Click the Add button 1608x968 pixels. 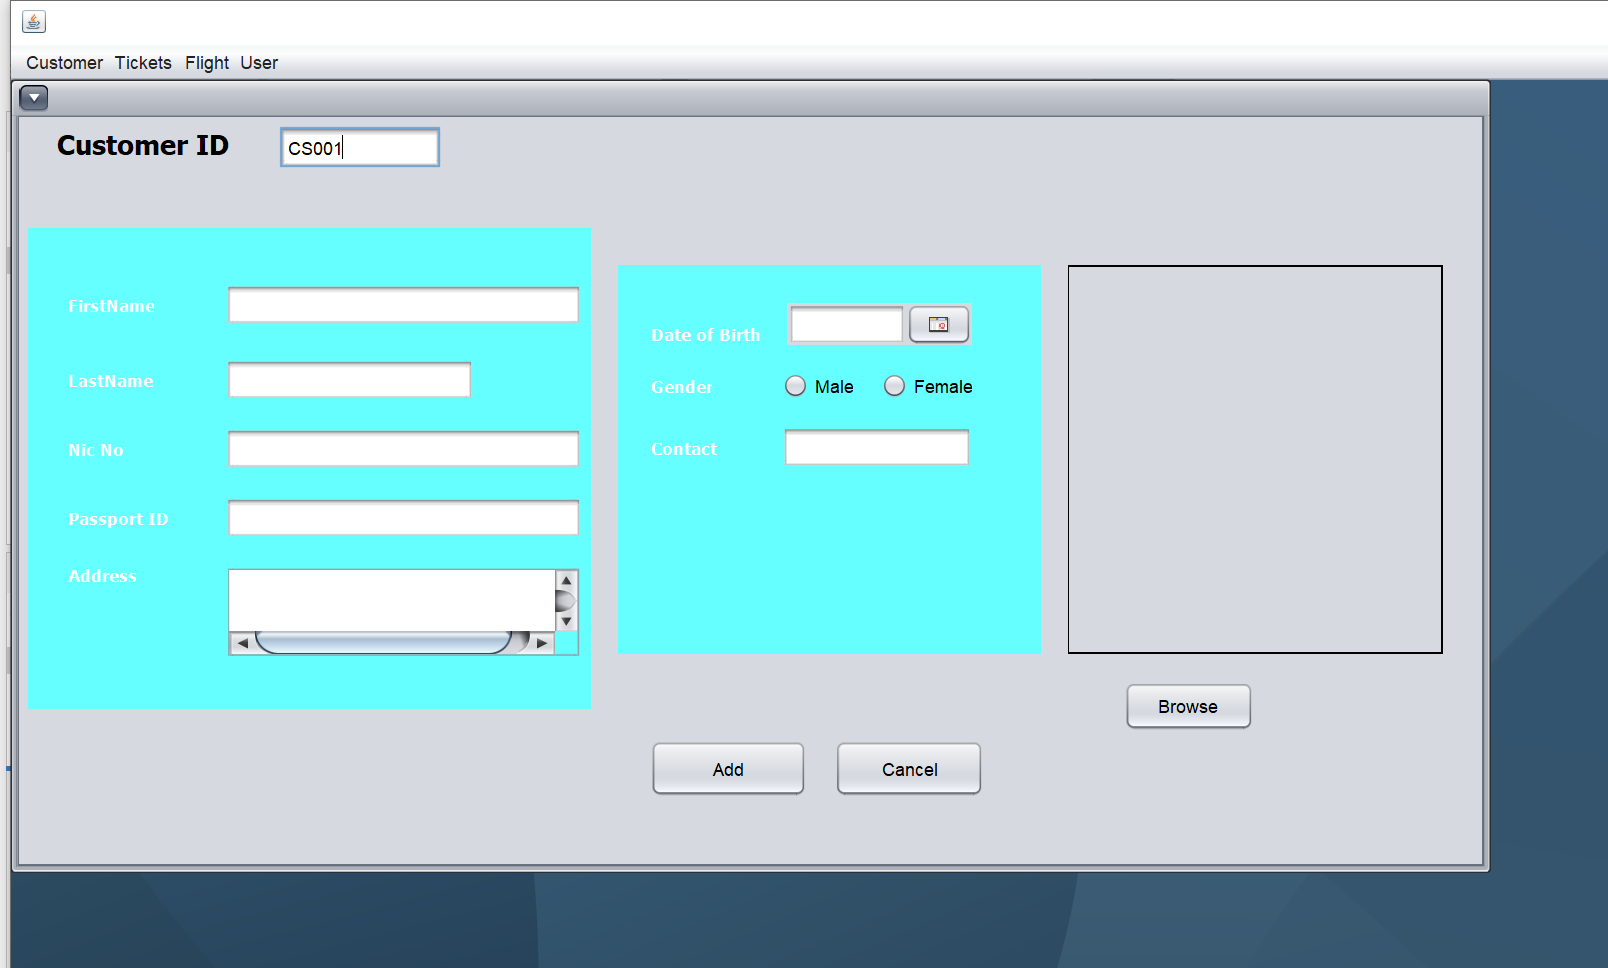pos(728,769)
